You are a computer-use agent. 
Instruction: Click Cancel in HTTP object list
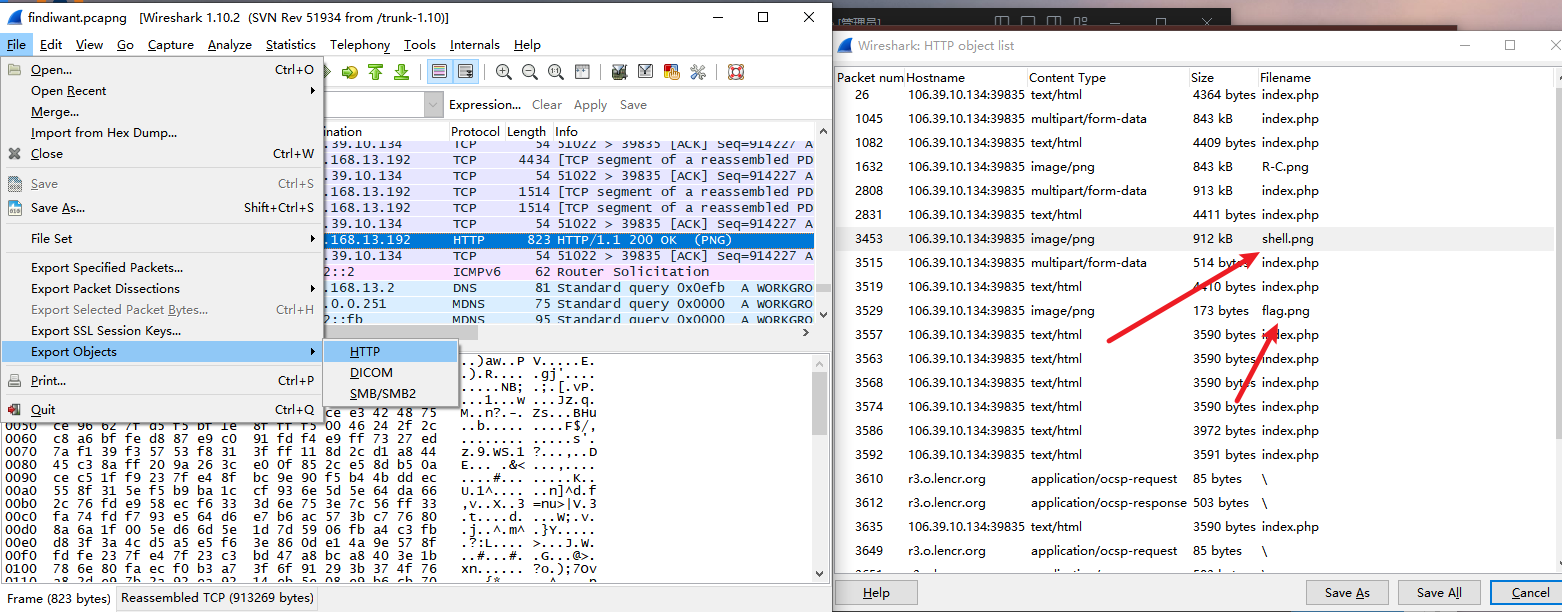pos(1525,593)
